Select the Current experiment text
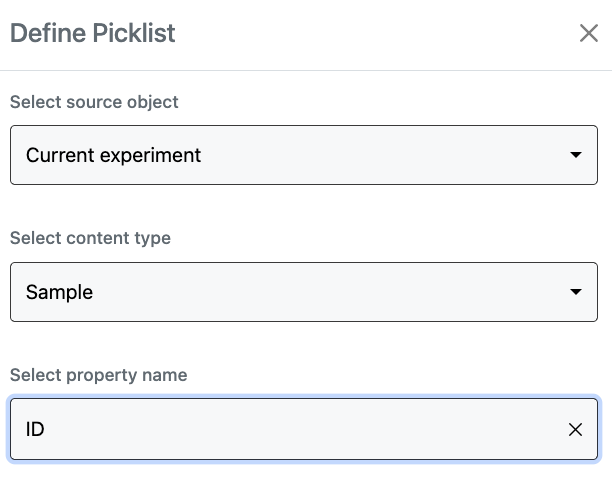612x483 pixels. 113,155
